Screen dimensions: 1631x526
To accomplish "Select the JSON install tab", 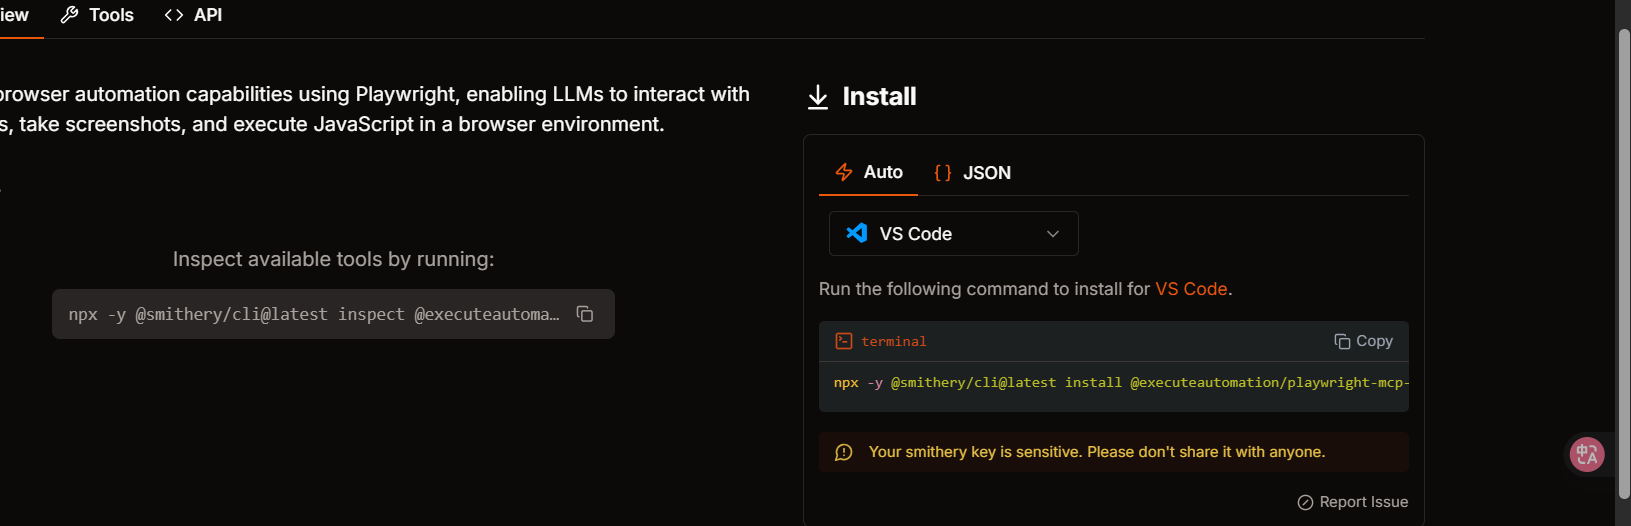I will [972, 173].
